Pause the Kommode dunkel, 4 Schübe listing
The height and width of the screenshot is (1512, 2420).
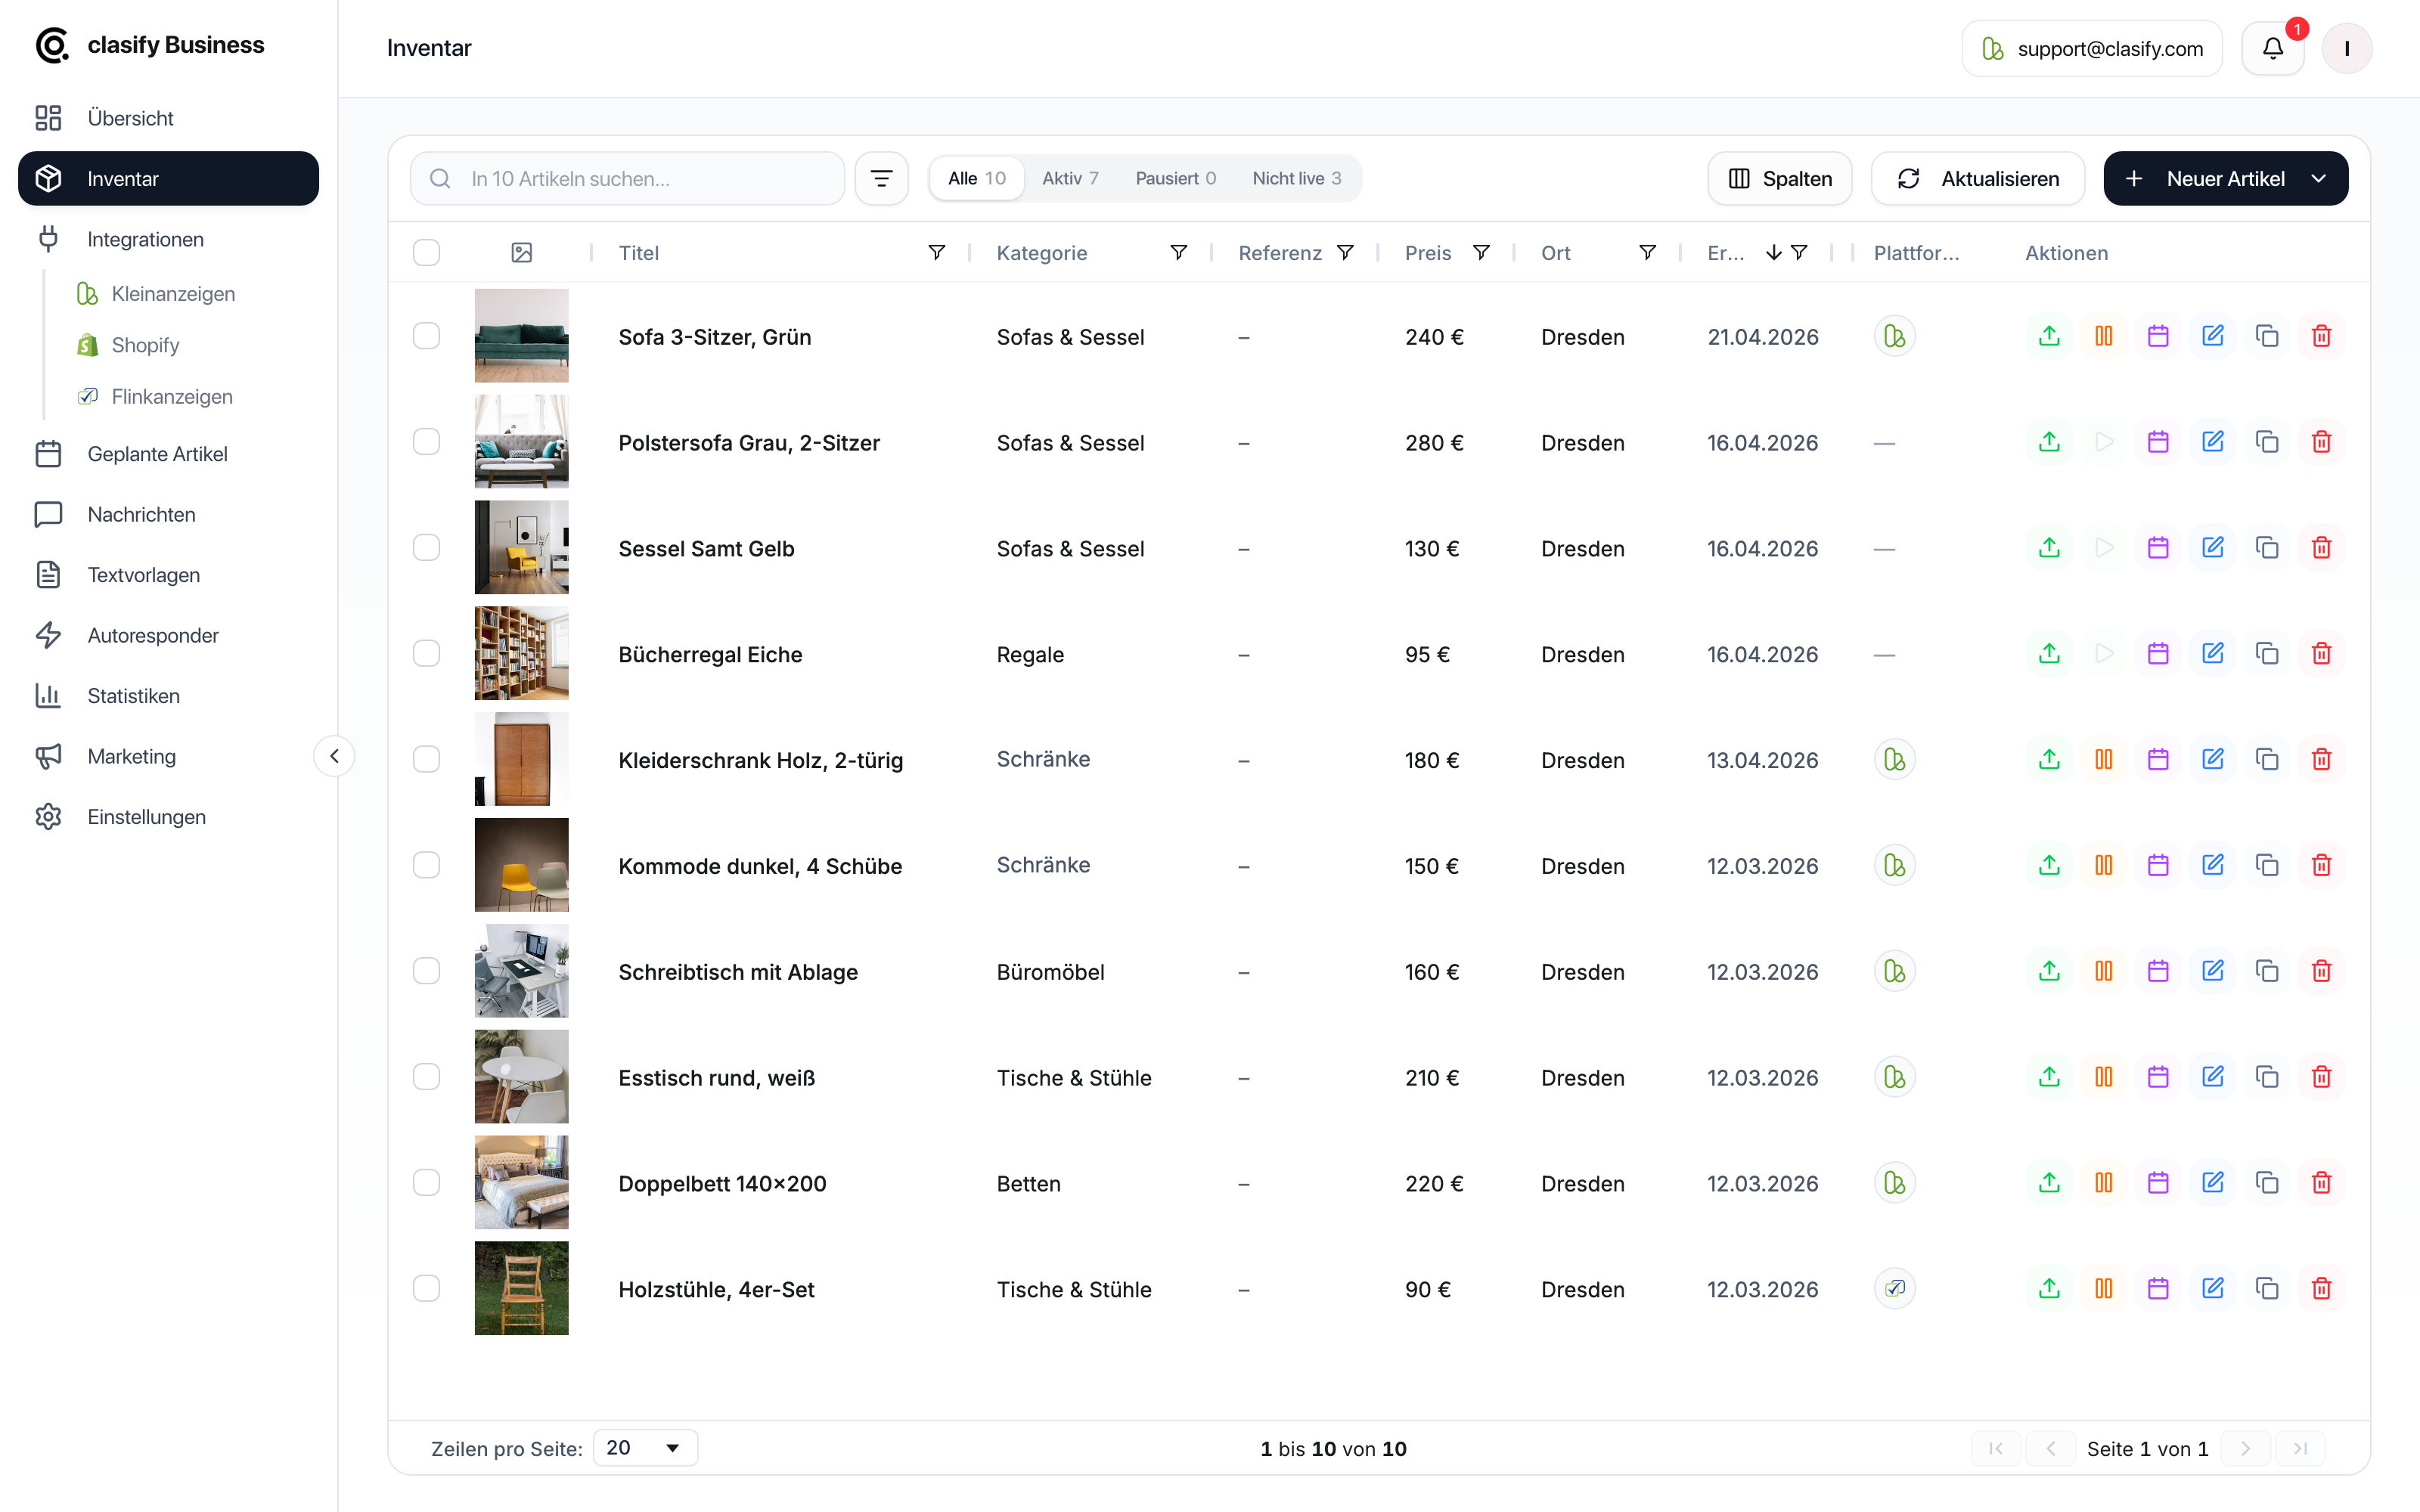coord(2104,865)
